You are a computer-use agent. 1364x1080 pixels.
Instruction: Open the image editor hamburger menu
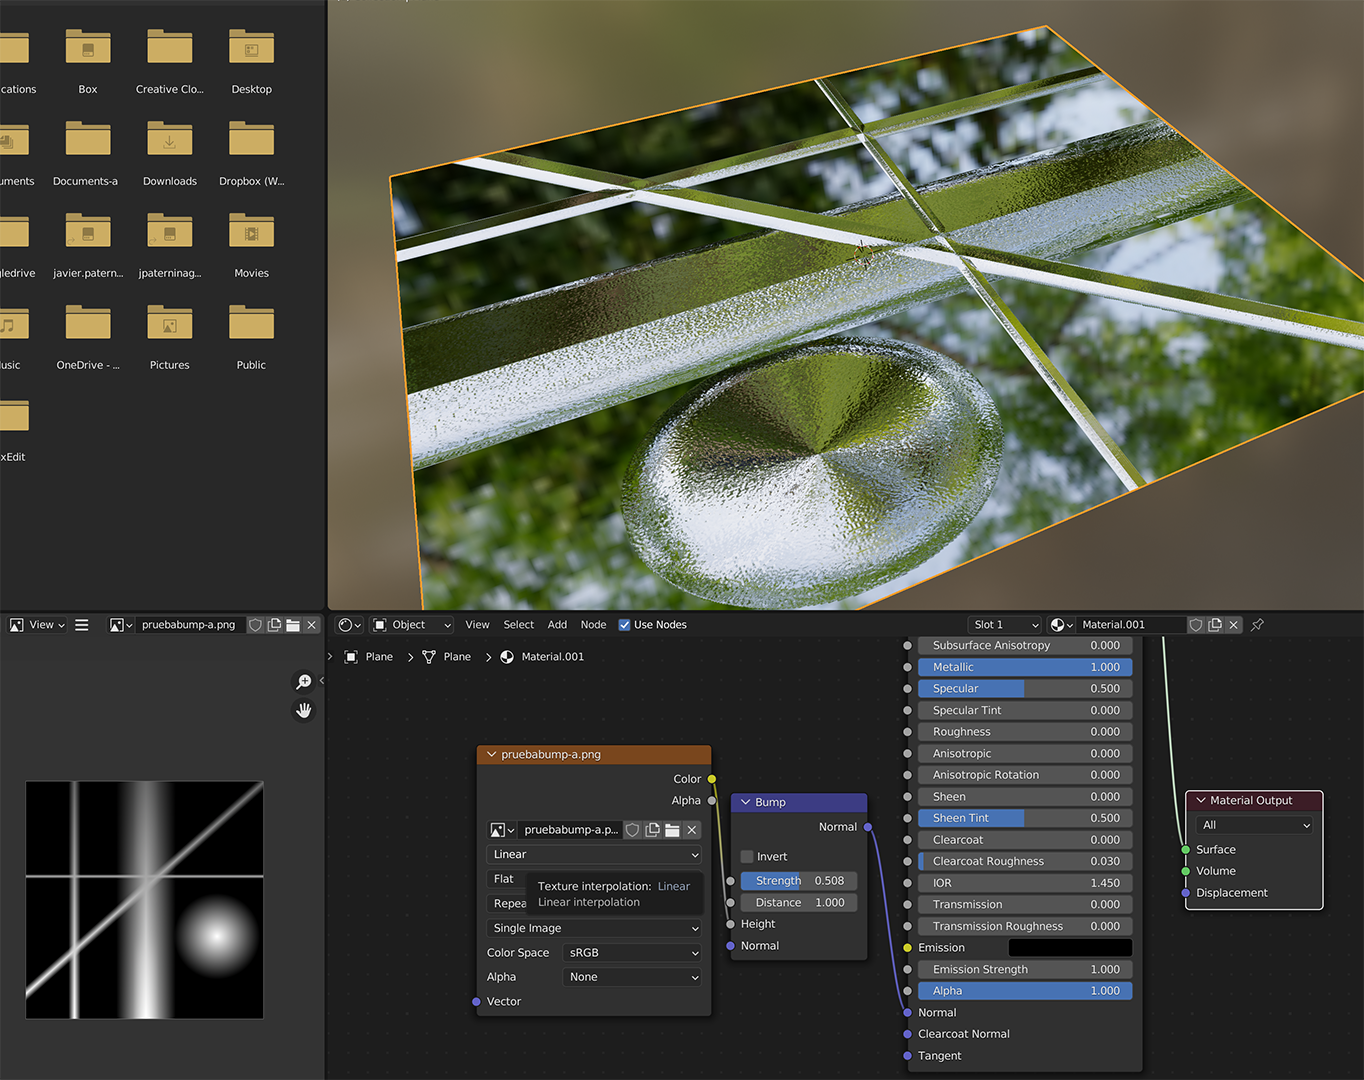82,625
